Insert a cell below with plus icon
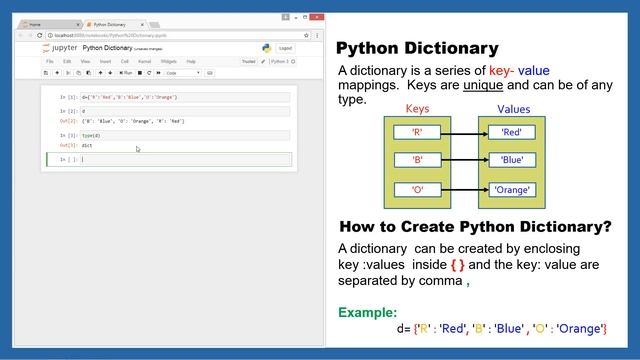The image size is (640, 360). click(x=57, y=73)
